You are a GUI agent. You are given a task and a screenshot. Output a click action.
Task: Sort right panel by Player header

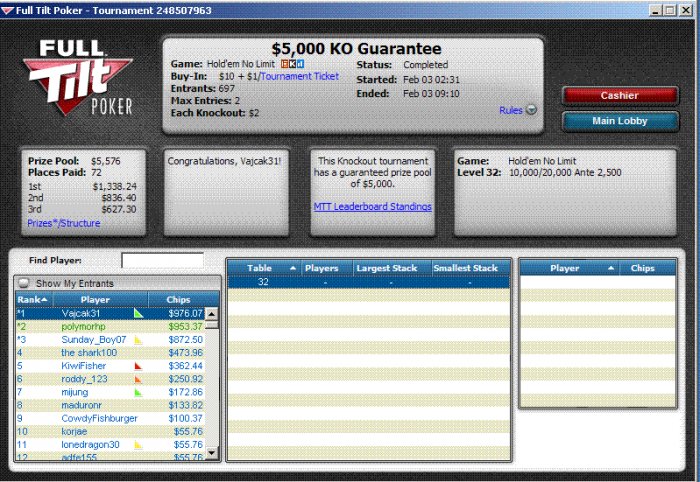(570, 268)
